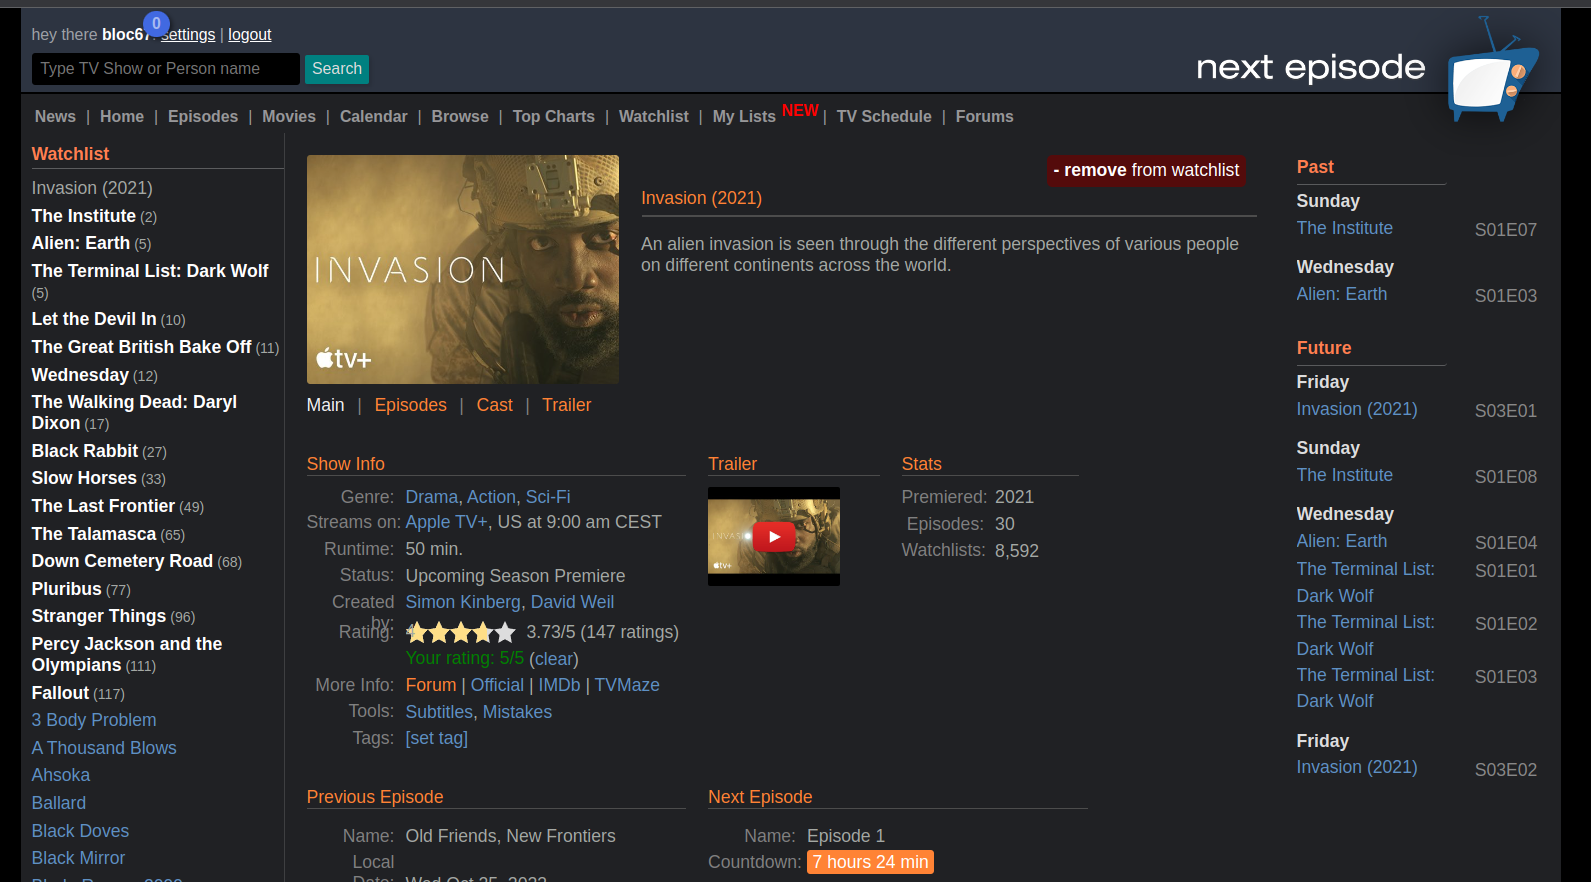Screen dimensions: 1591x882
Task: Click the 7 hours 24 min countdown badge
Action: pos(870,862)
